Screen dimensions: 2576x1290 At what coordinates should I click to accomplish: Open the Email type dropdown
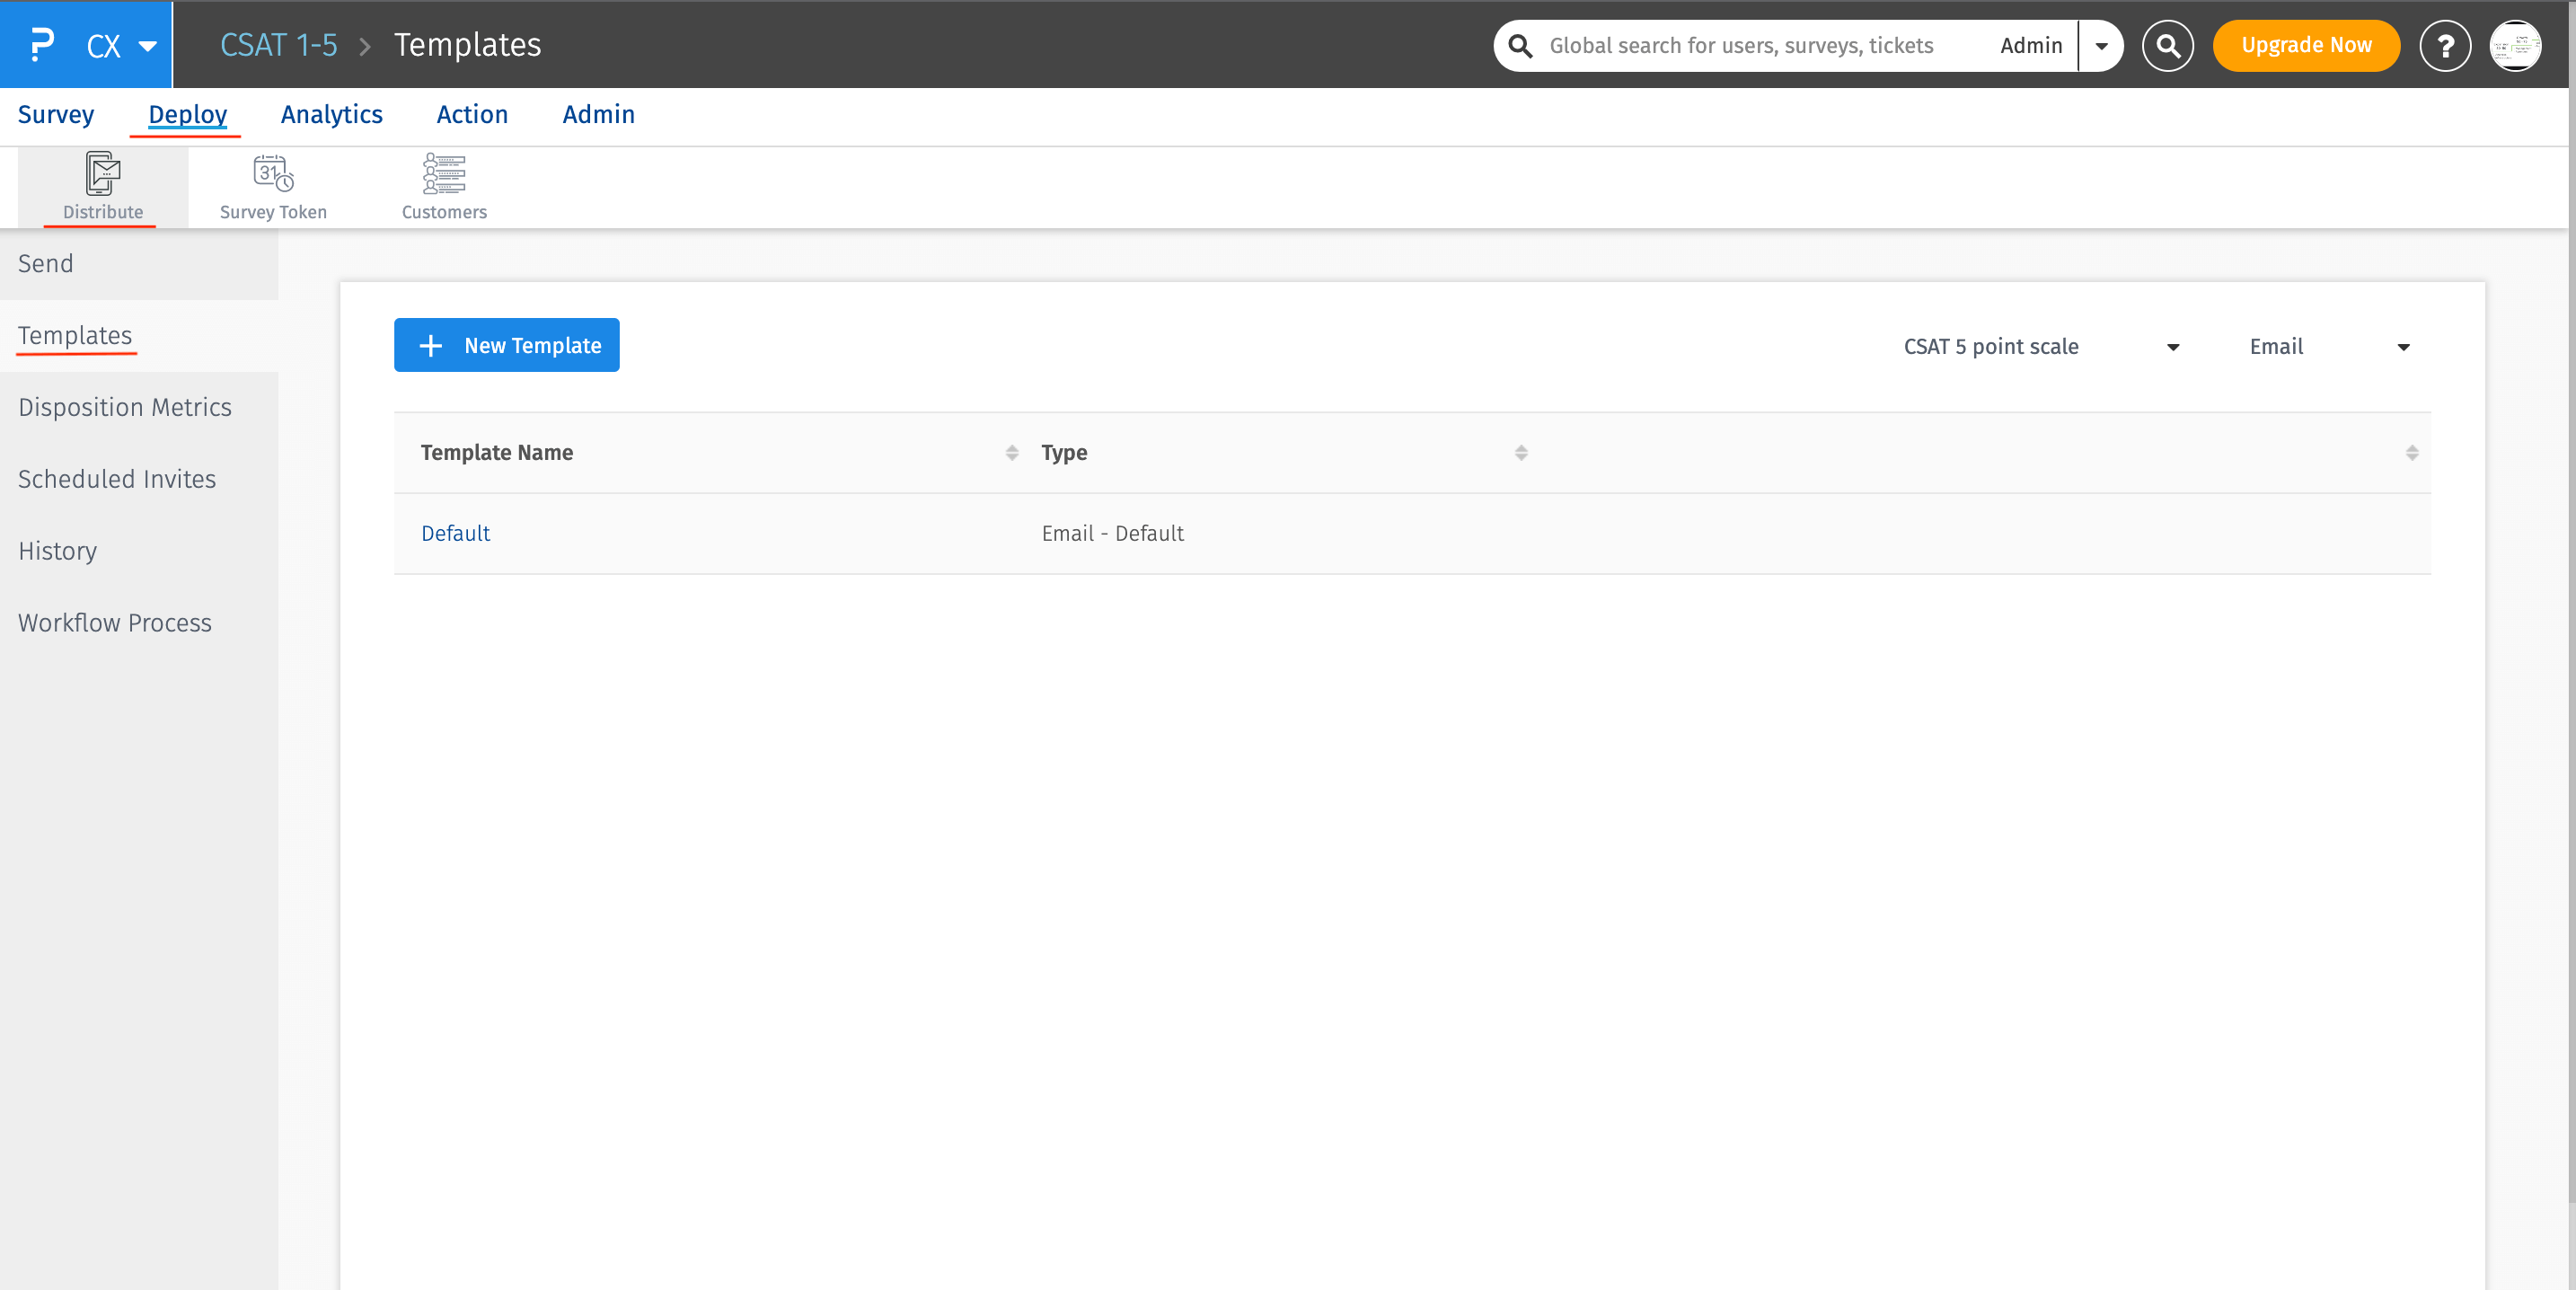point(2328,347)
